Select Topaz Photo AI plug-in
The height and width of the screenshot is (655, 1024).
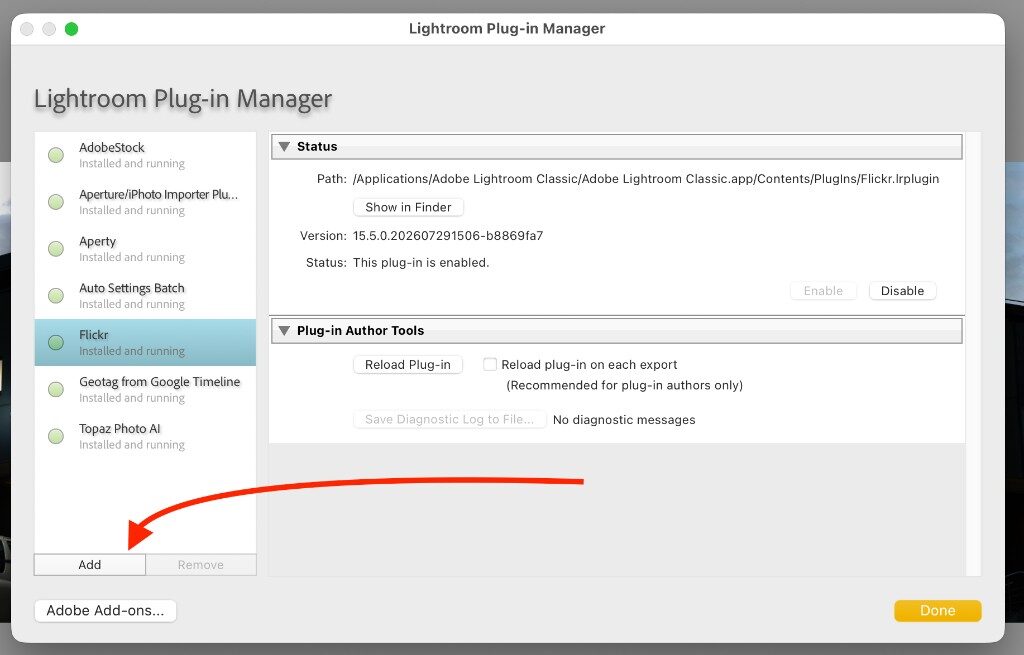(145, 436)
